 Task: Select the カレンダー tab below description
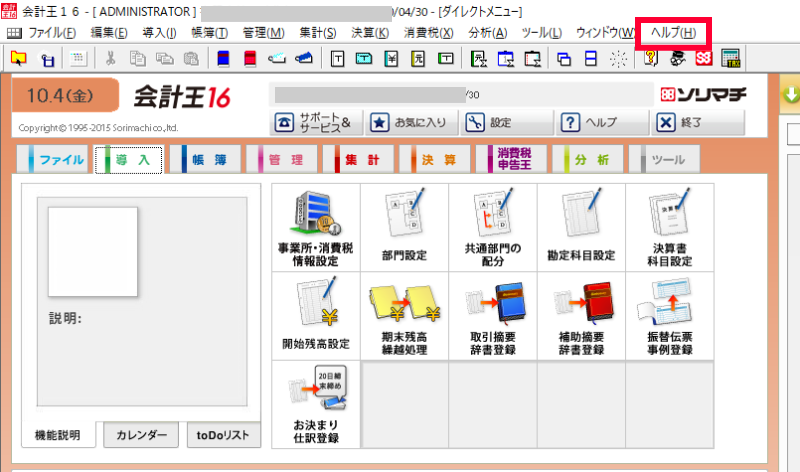[141, 435]
